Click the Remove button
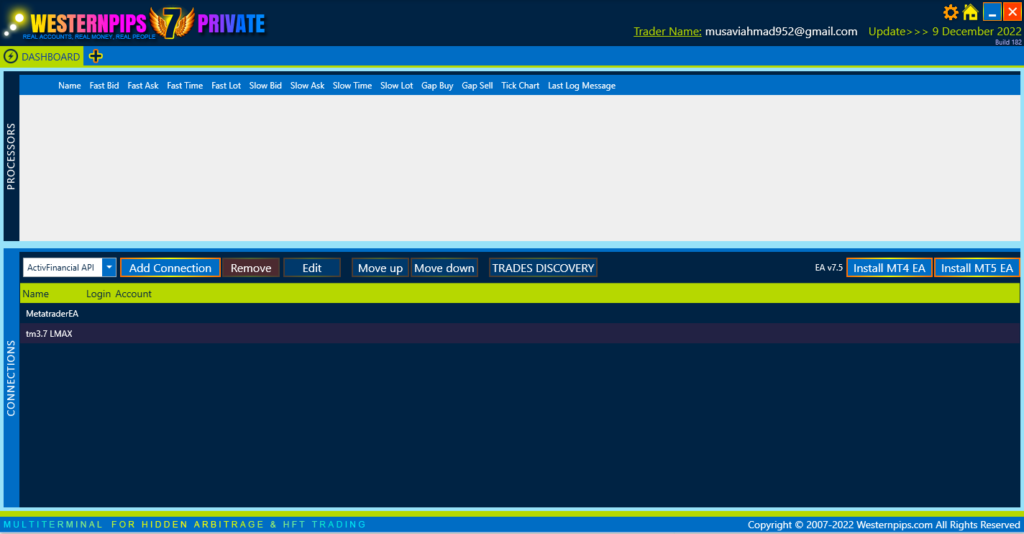Screen dimensions: 1024x534 coord(251,268)
